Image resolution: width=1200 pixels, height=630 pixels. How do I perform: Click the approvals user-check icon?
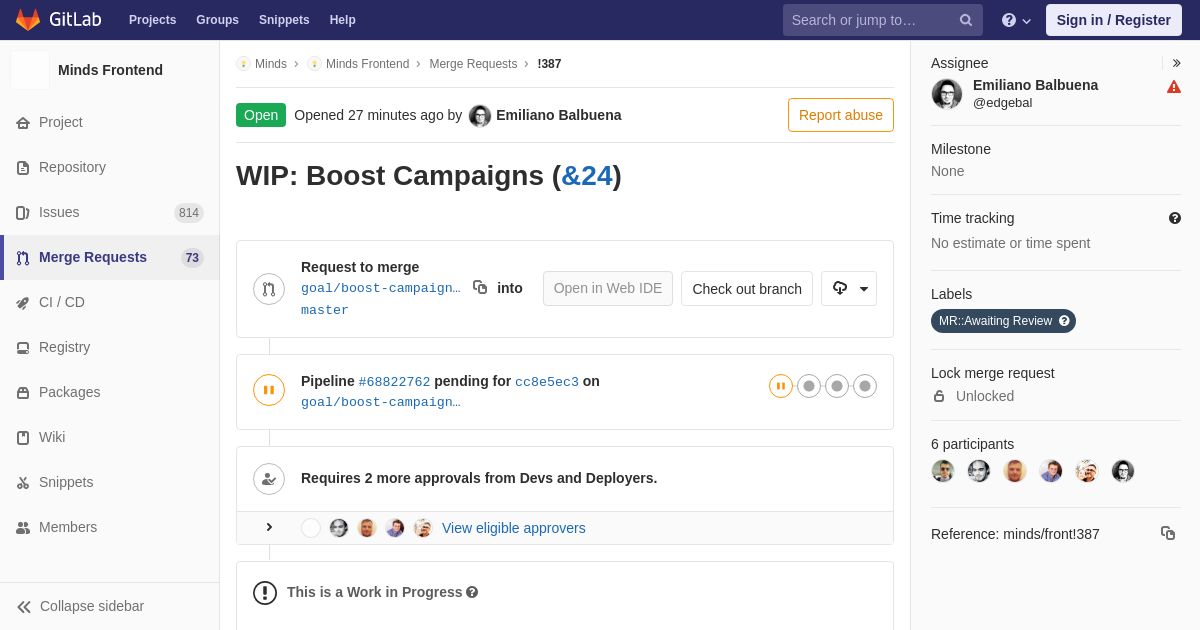pyautogui.click(x=269, y=479)
